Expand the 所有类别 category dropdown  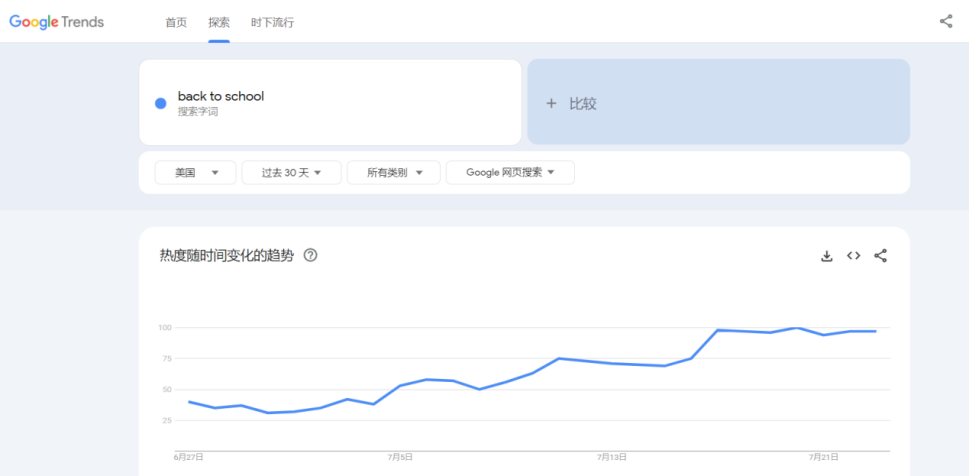tap(394, 172)
